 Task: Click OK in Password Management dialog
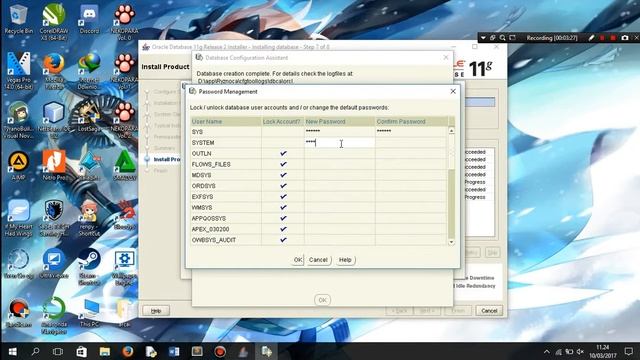pos(298,260)
